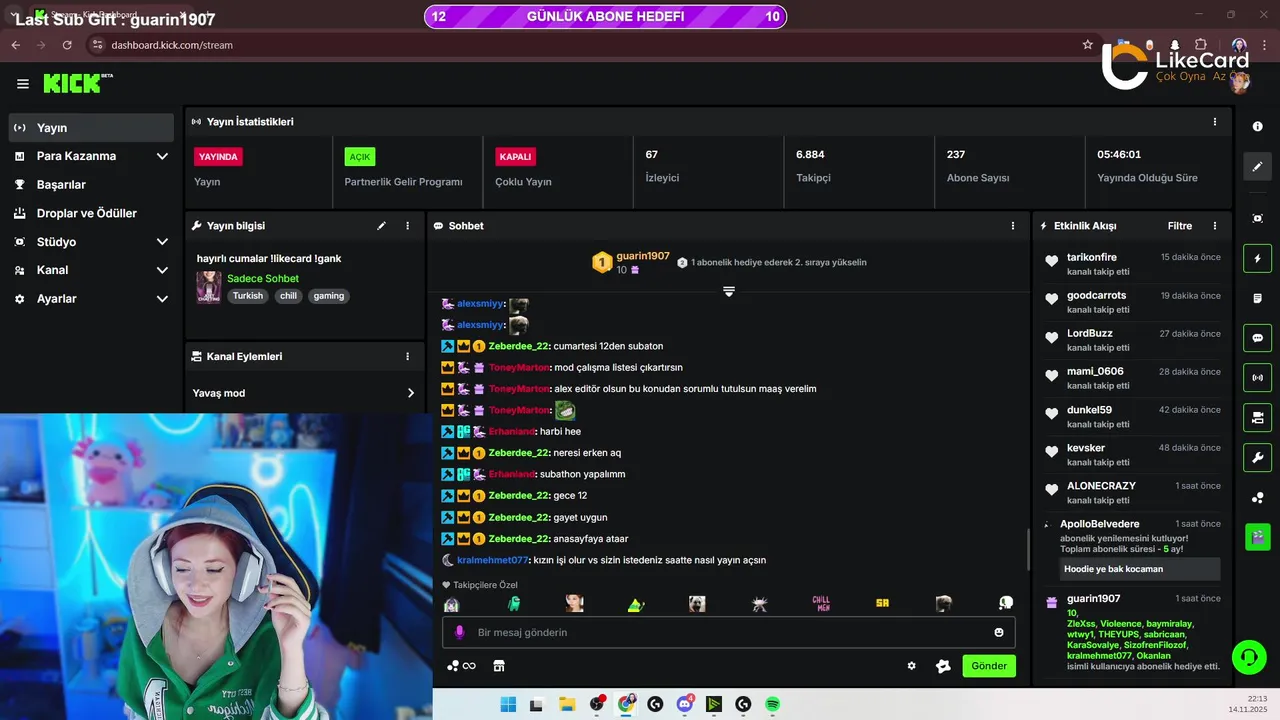This screenshot has width=1280, height=720.
Task: Select the green crewmate emote
Action: point(512,603)
